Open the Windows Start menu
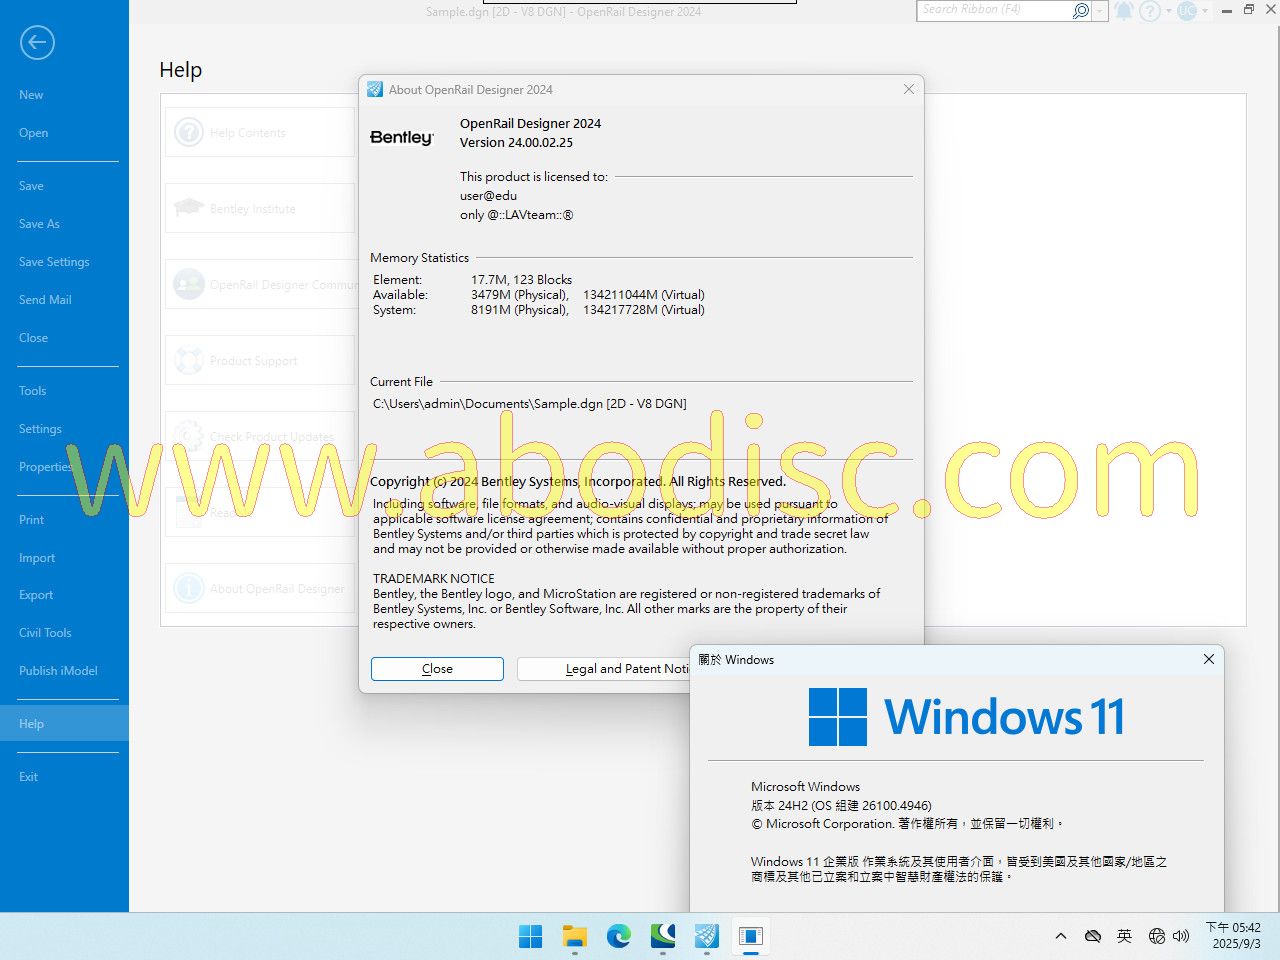This screenshot has width=1280, height=960. coord(531,936)
